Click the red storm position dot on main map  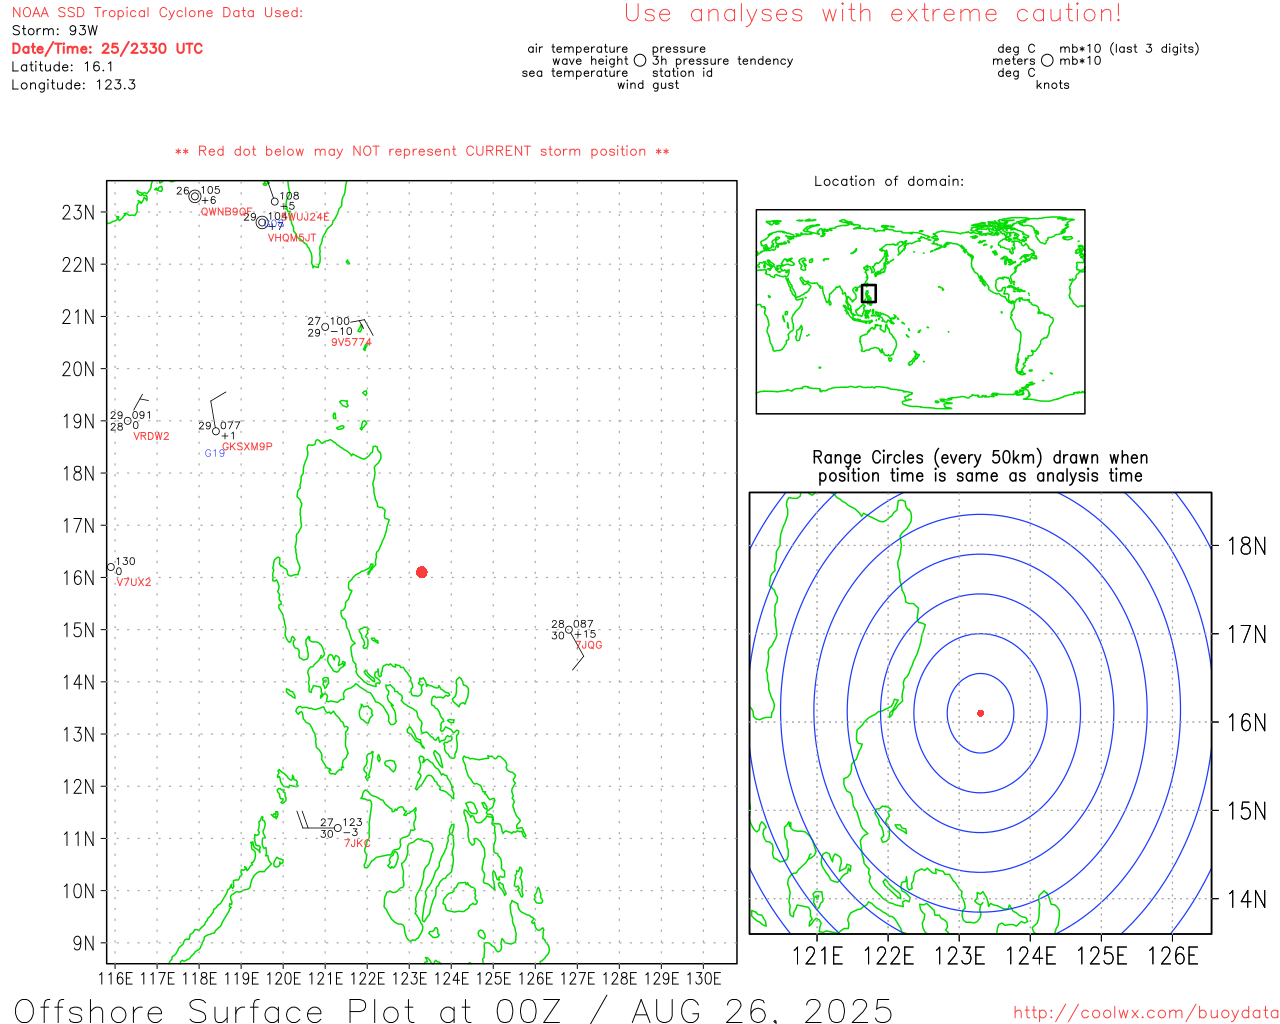(422, 572)
